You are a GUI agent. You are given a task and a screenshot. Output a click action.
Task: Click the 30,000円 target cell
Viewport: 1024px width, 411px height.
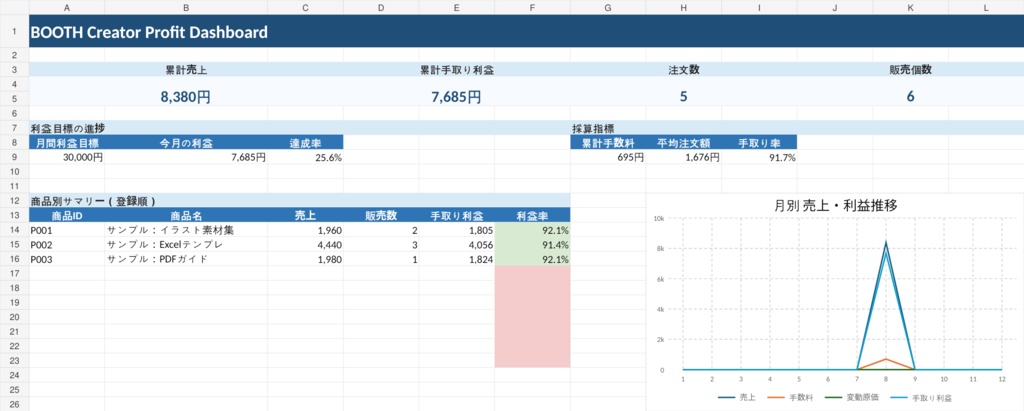click(67, 157)
